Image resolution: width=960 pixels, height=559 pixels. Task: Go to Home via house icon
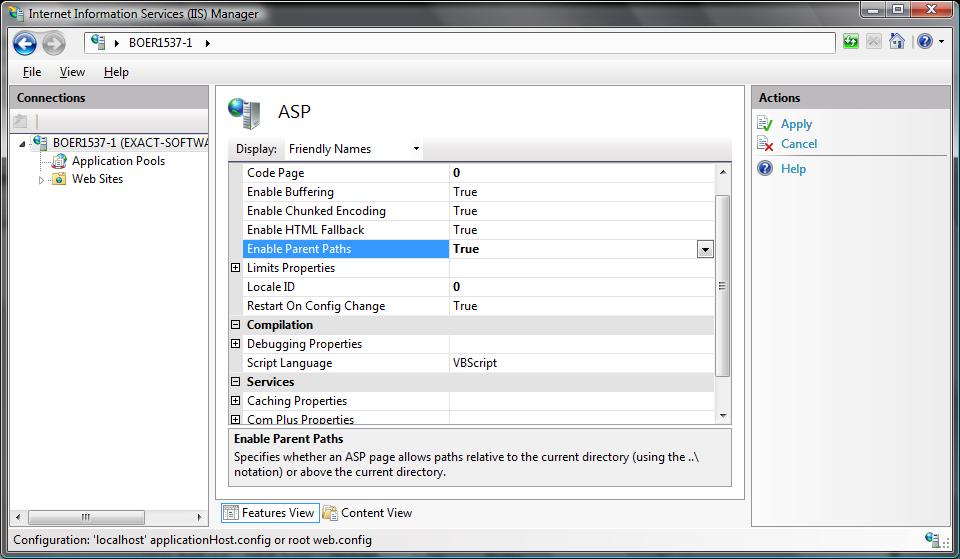coord(897,41)
